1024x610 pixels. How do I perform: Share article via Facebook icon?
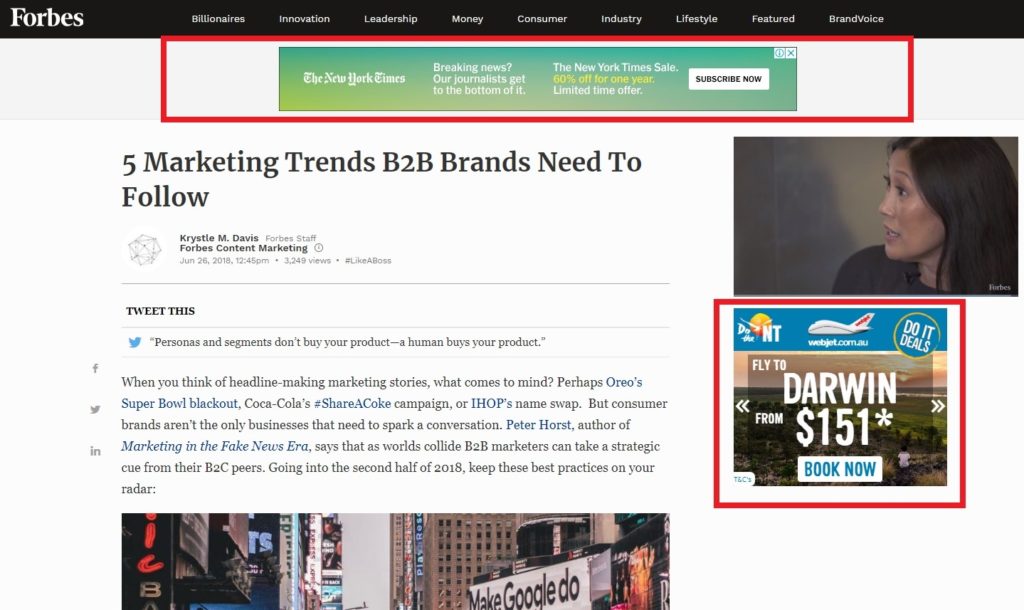point(96,369)
